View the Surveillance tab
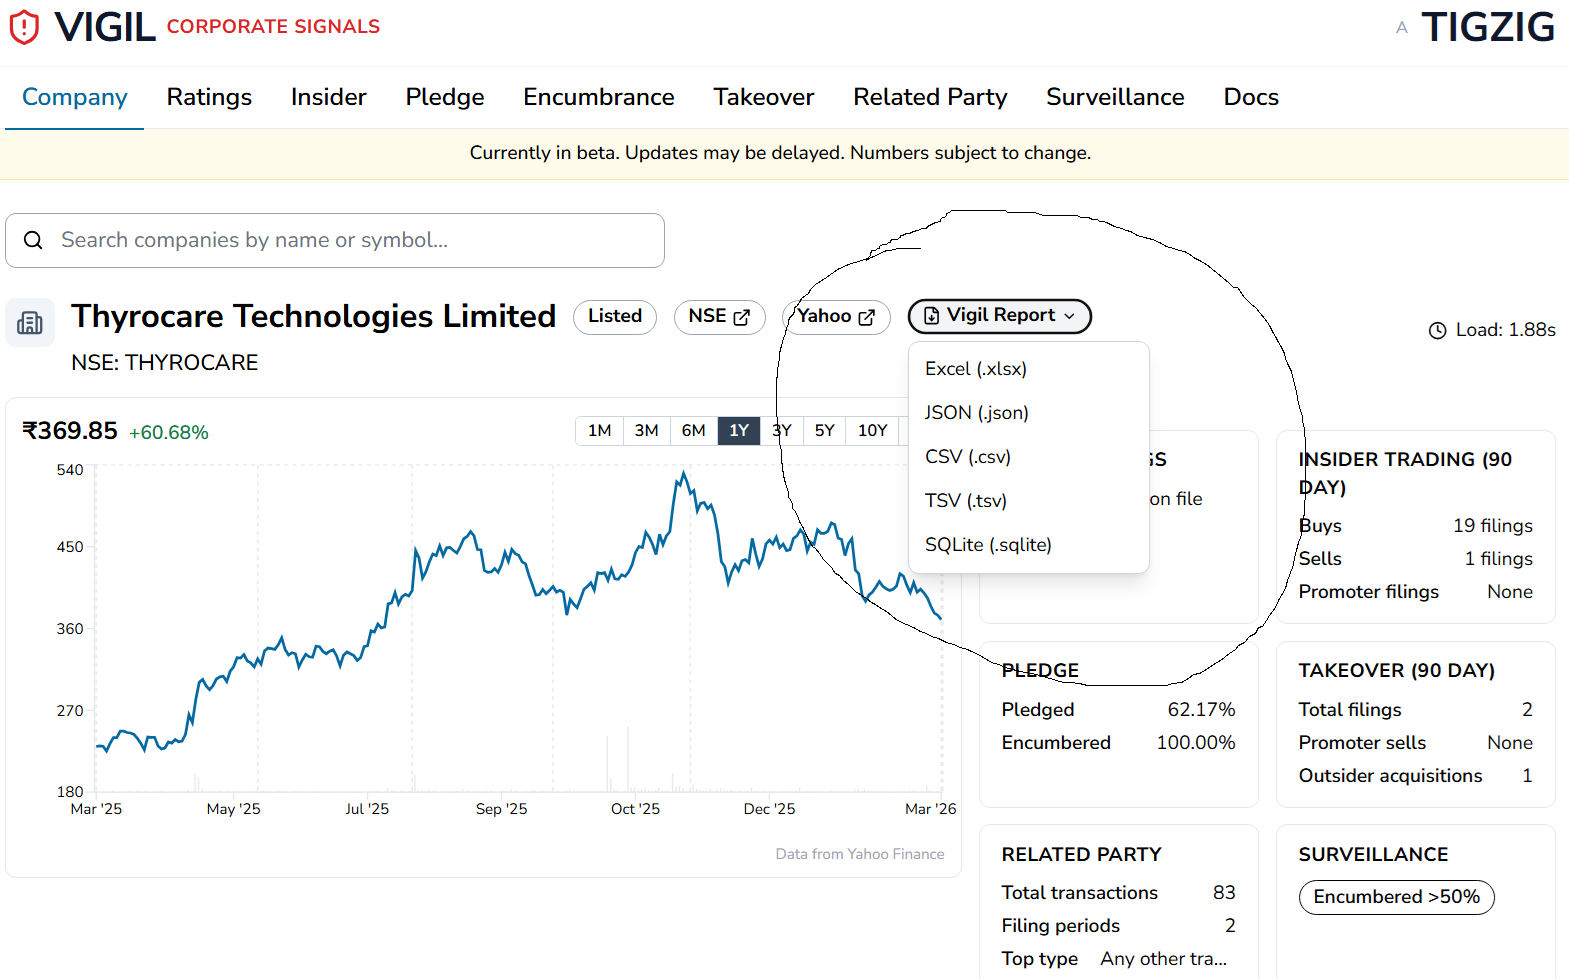Screen dimensions: 1569x979 (x=1115, y=97)
